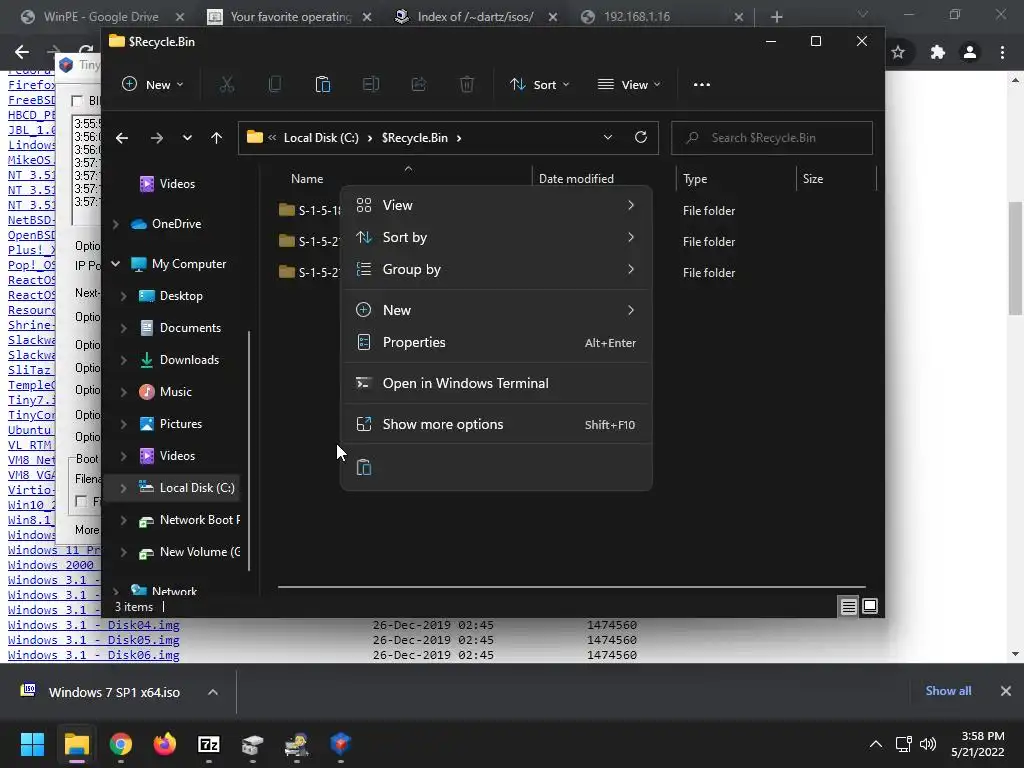1024x768 pixels.
Task: Click Show all downloads link
Action: 948,691
